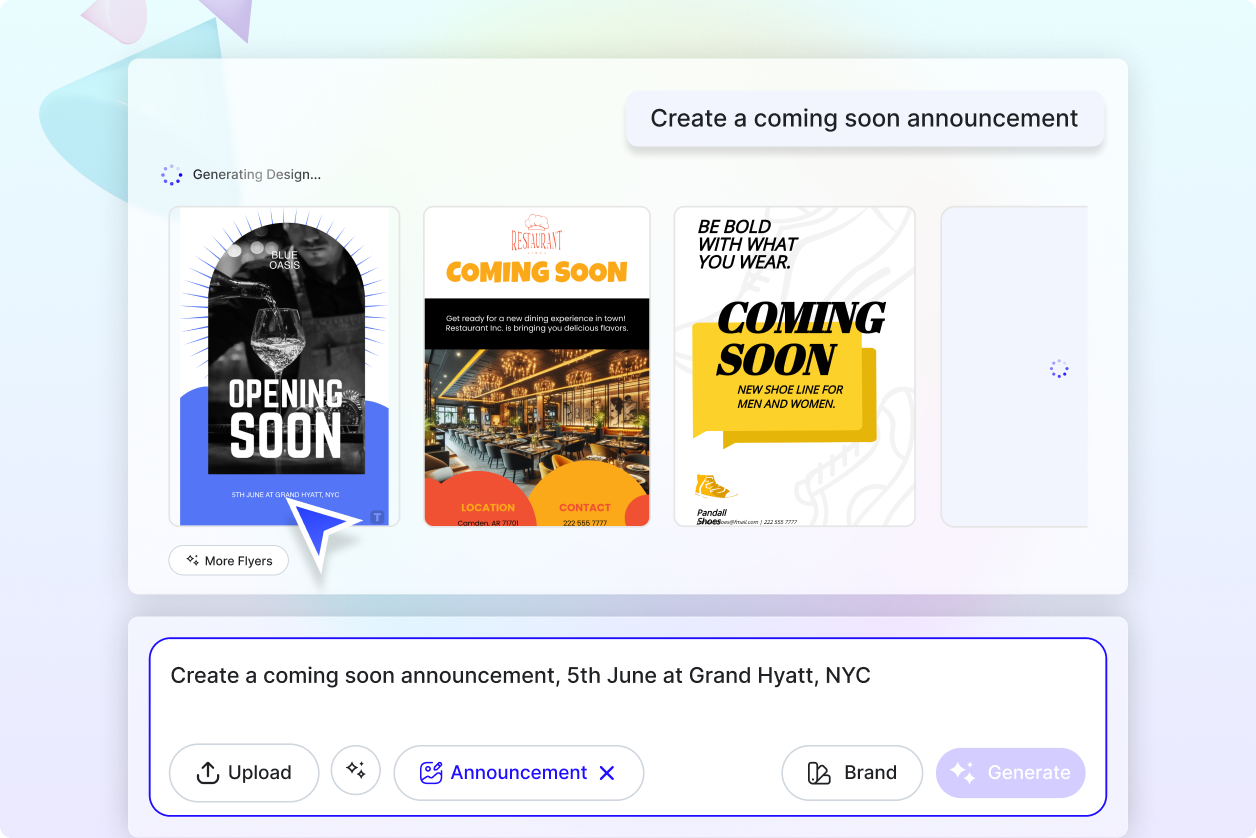Click the Upload button
The width and height of the screenshot is (1256, 838).
[x=243, y=772]
